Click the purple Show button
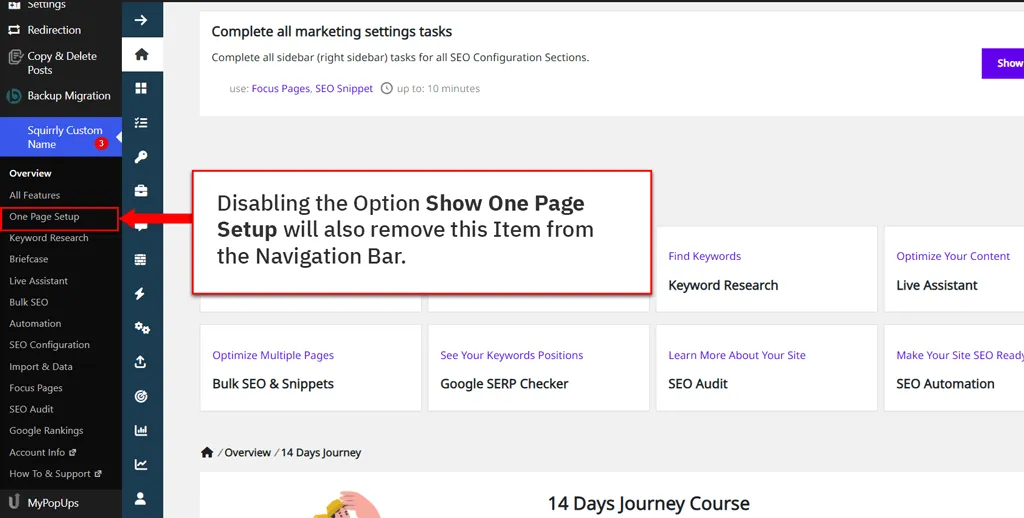 point(1003,63)
